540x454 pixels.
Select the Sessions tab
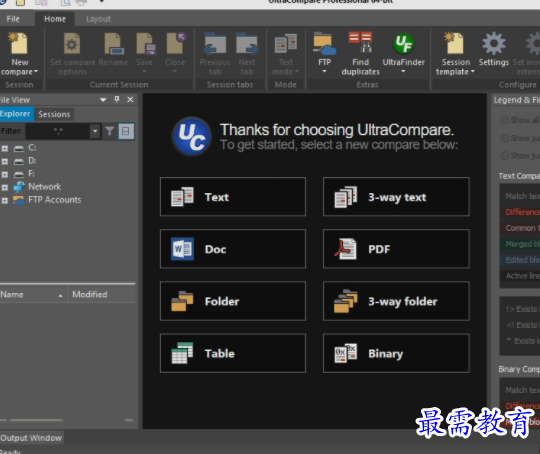[54, 114]
